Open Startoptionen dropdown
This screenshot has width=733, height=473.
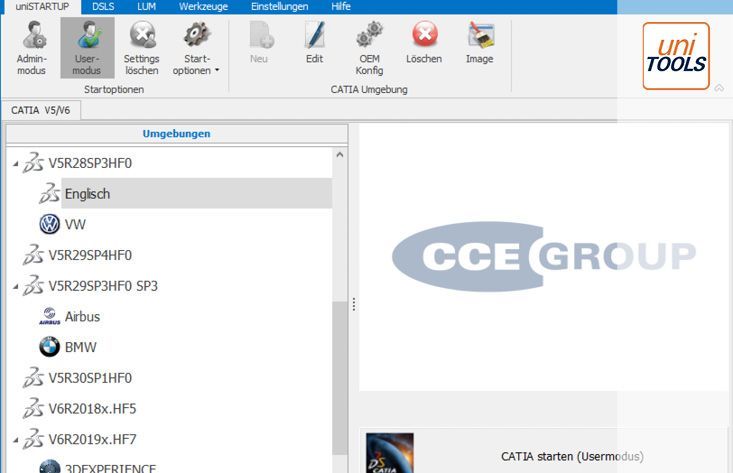(196, 48)
